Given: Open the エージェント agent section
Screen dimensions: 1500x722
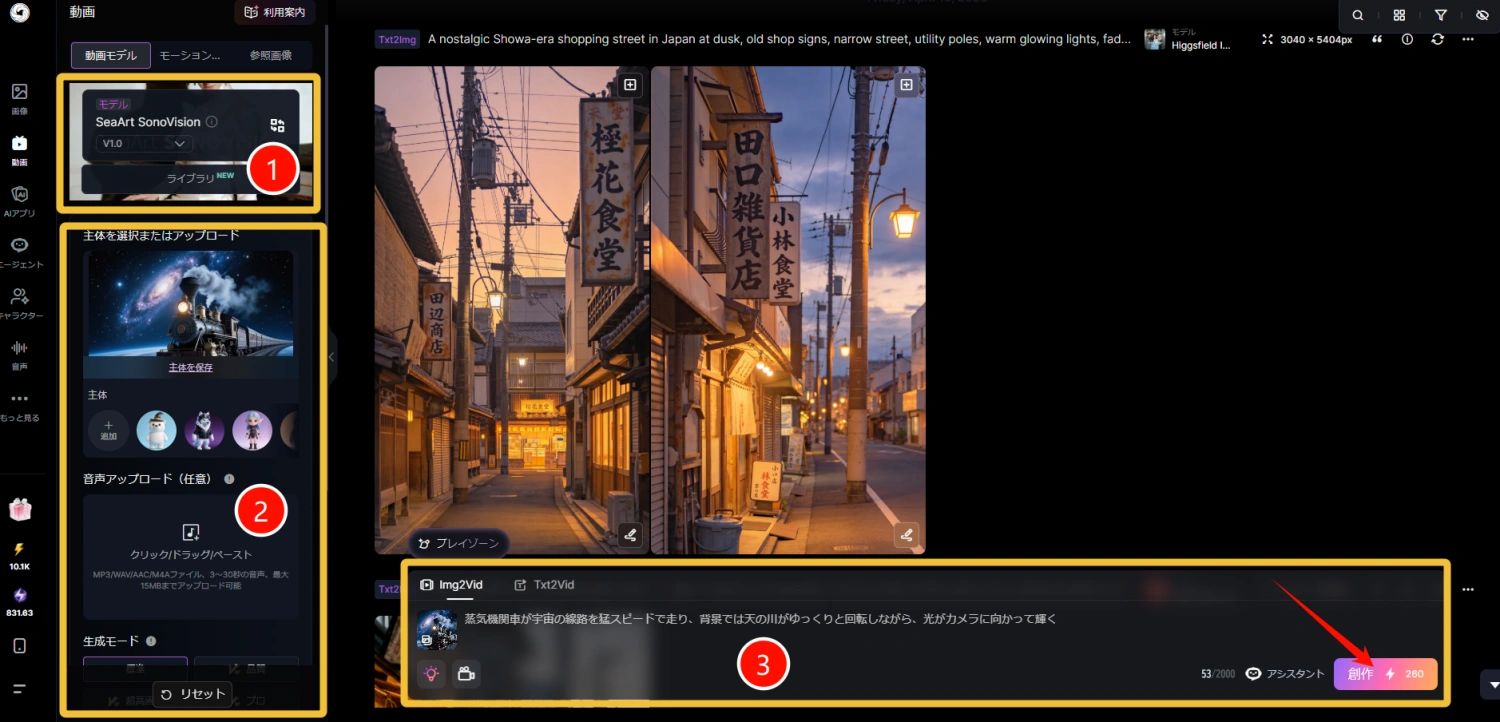Looking at the screenshot, I should [x=19, y=252].
